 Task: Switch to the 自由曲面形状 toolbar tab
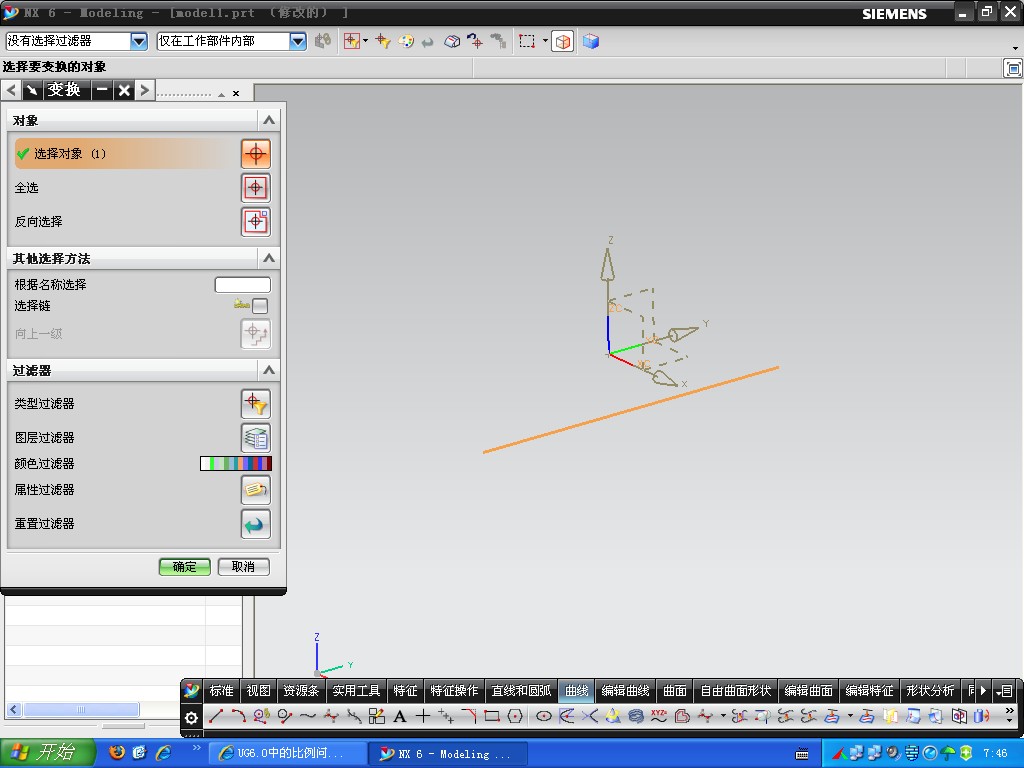(x=735, y=690)
